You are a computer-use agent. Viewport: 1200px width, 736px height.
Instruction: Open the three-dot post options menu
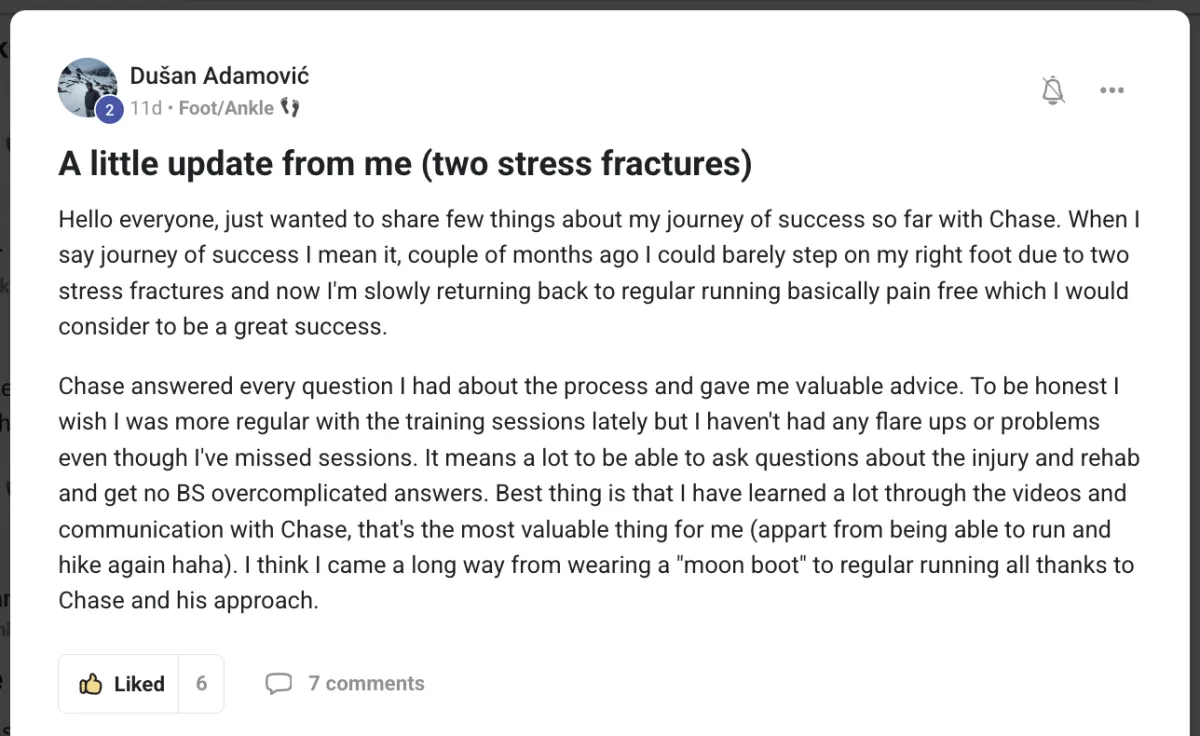[x=1112, y=91]
